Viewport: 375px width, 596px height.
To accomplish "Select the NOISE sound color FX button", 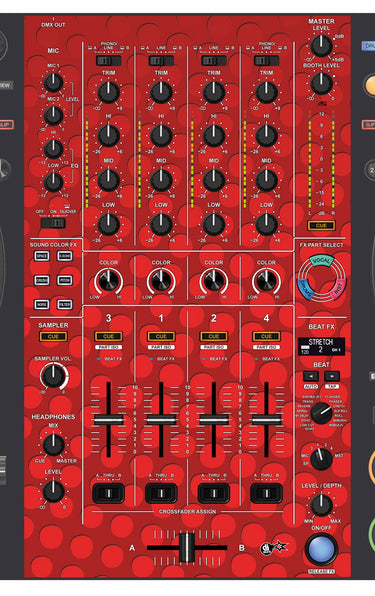I will 42,304.
